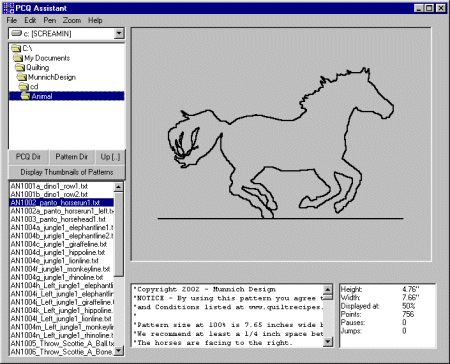Click the PCQ Assistant title bar icon
The width and height of the screenshot is (450, 364).
pos(8,8)
